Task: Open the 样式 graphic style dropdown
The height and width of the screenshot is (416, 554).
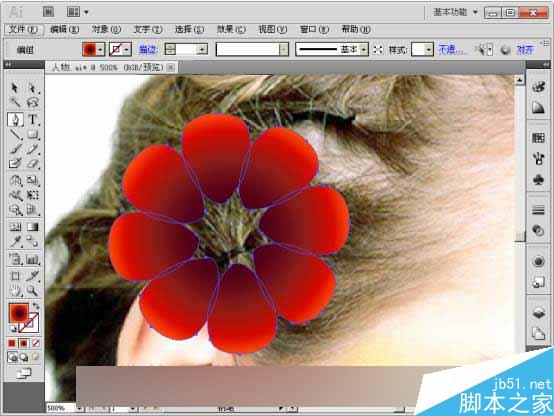Action: (429, 49)
